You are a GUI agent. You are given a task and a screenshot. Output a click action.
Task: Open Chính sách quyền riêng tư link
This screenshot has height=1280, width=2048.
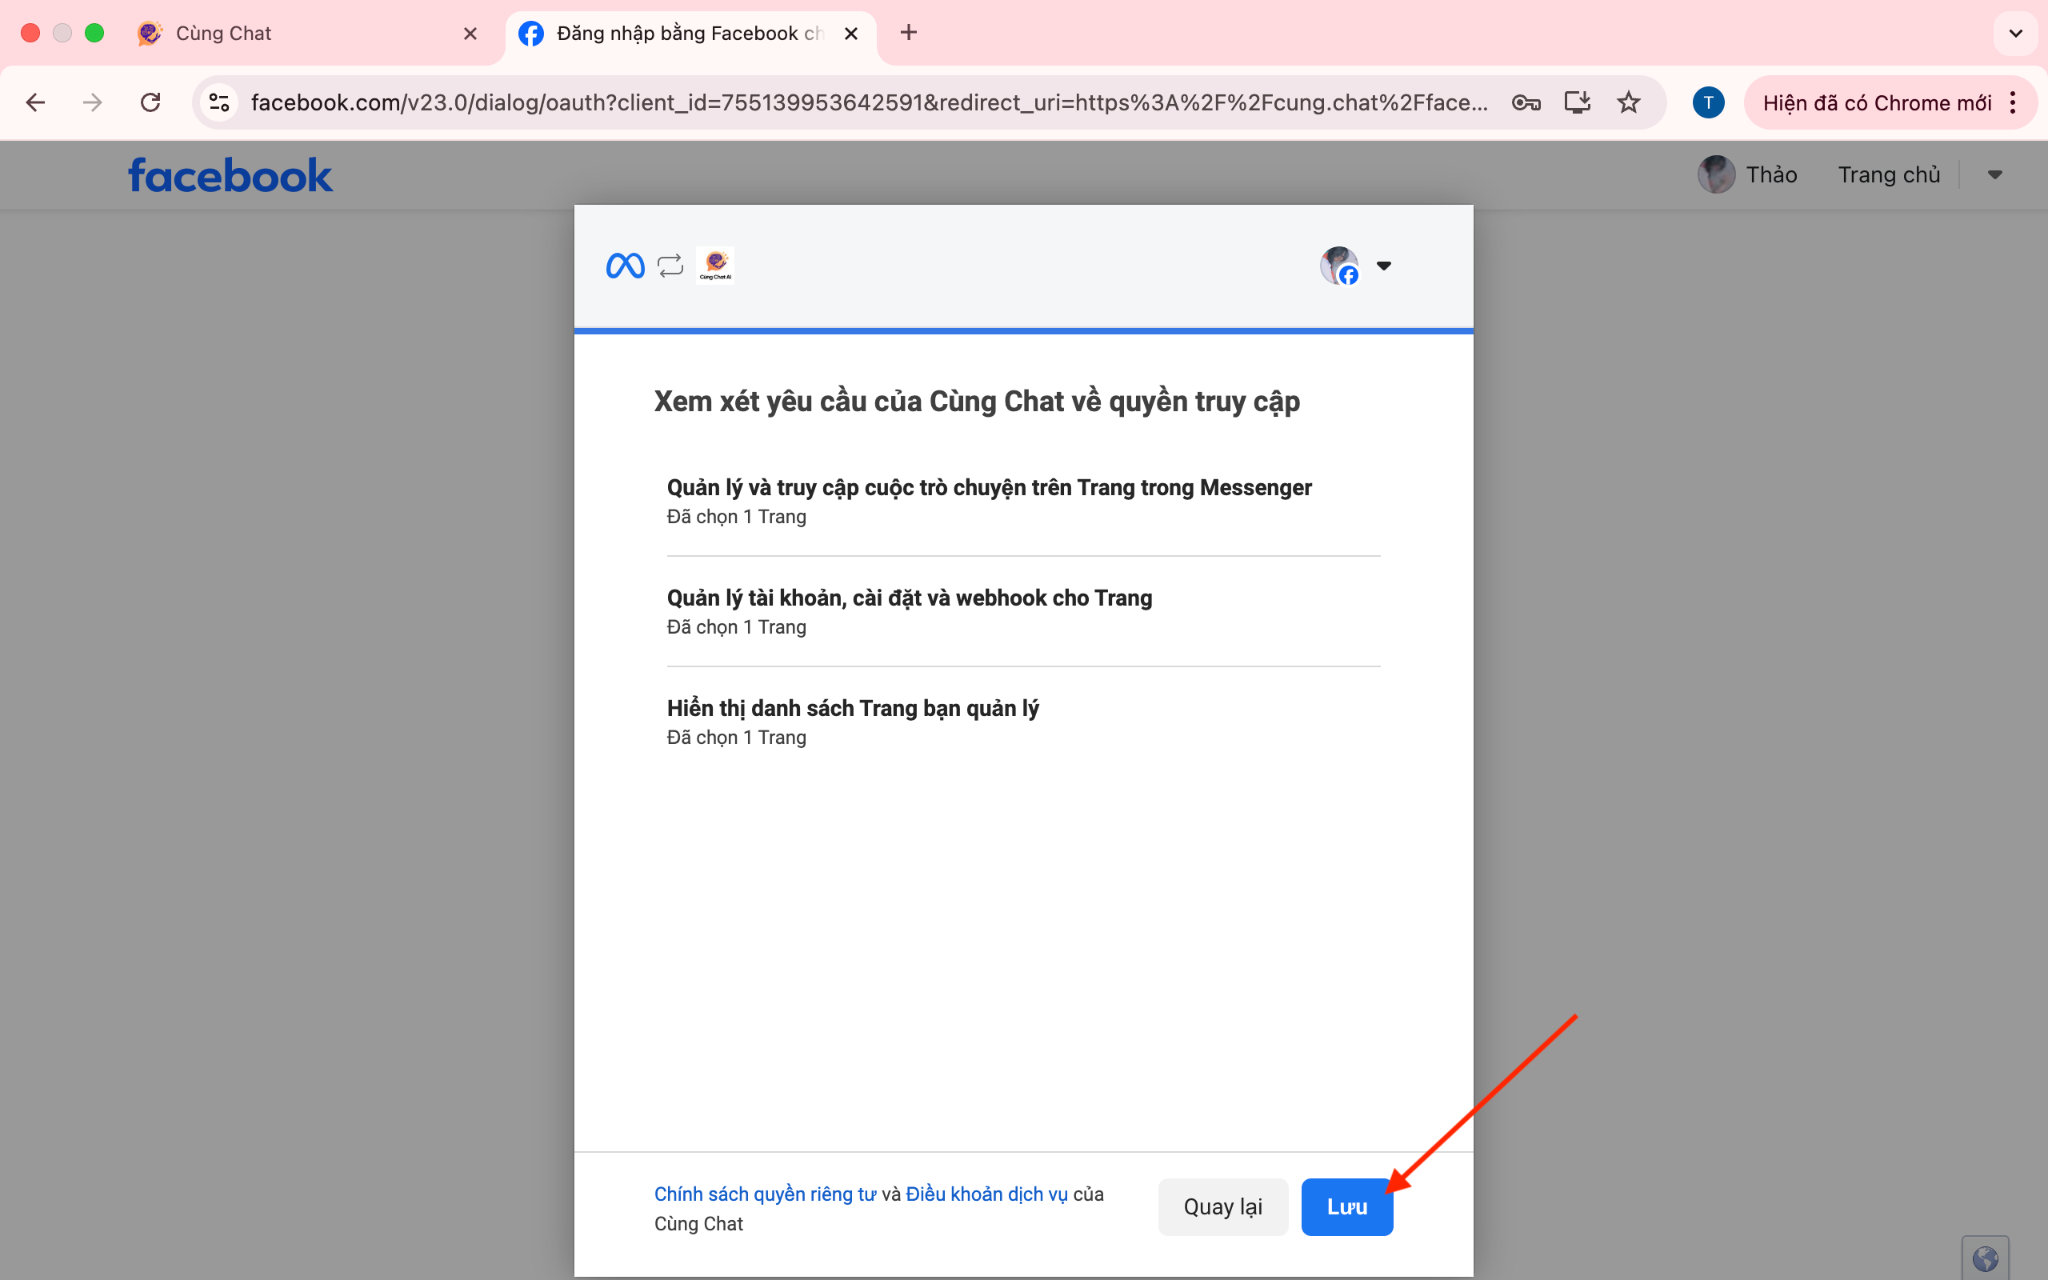point(764,1194)
